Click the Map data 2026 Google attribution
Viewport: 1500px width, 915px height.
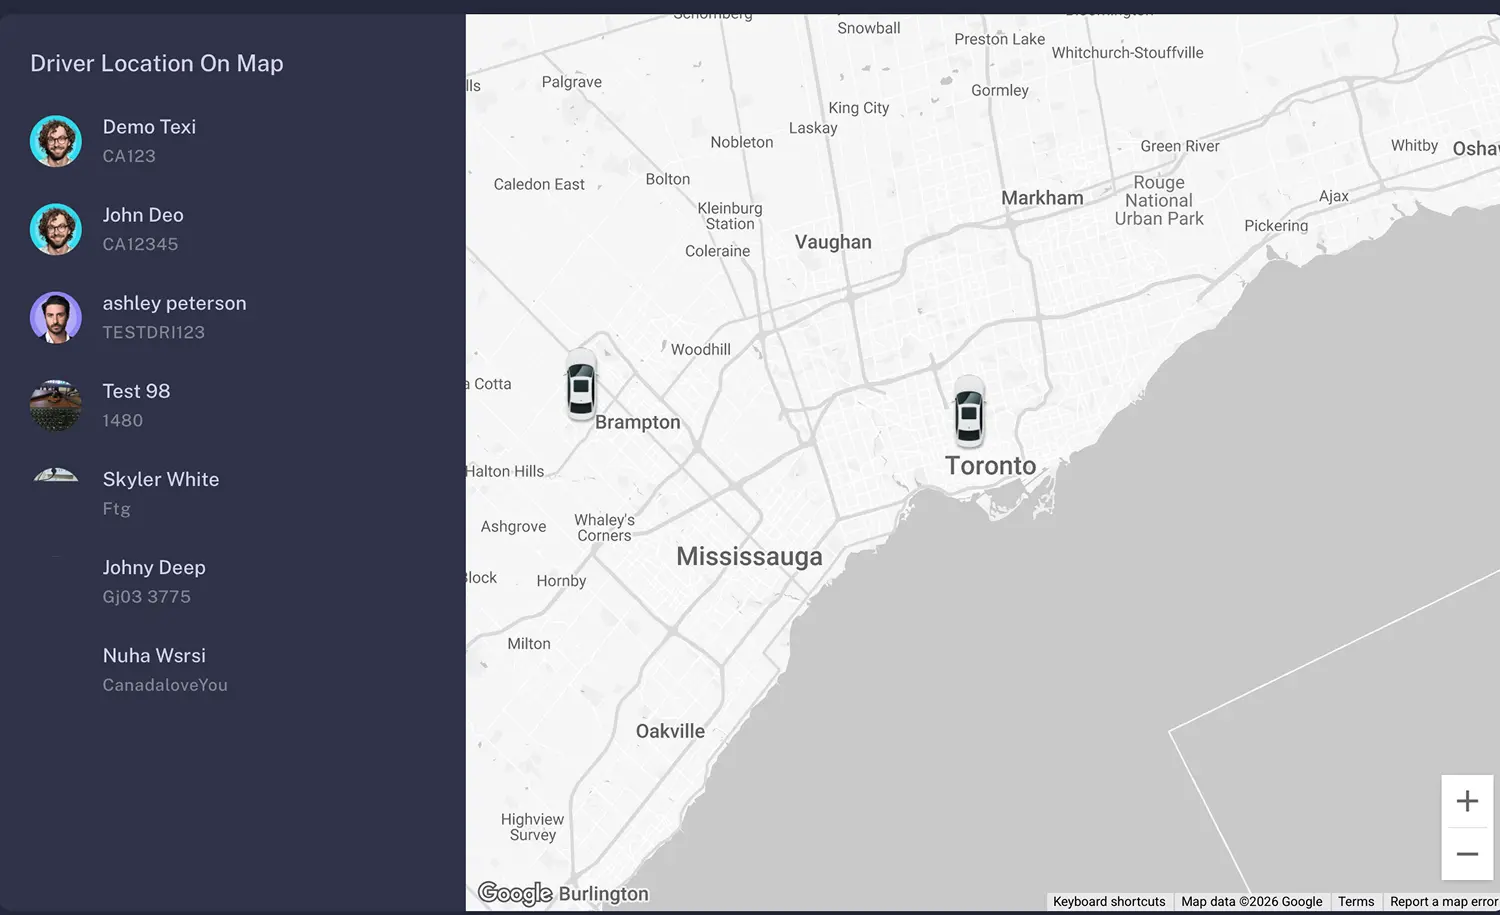click(x=1251, y=901)
